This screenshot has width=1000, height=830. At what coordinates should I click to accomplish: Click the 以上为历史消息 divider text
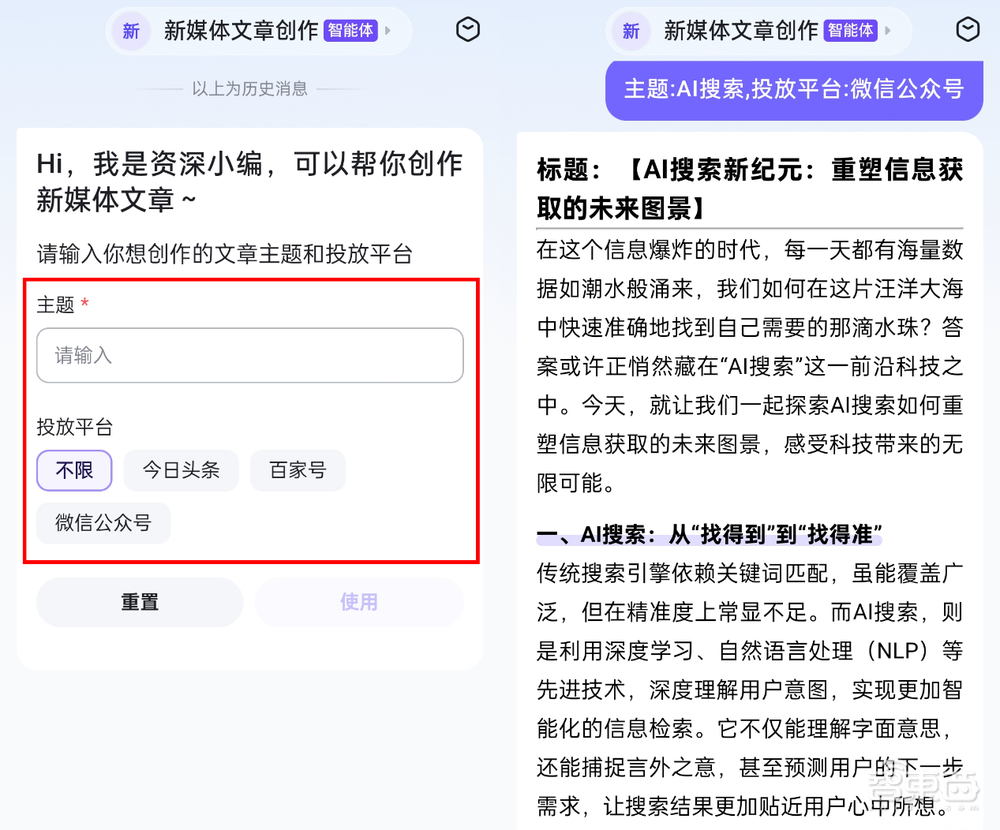click(246, 88)
